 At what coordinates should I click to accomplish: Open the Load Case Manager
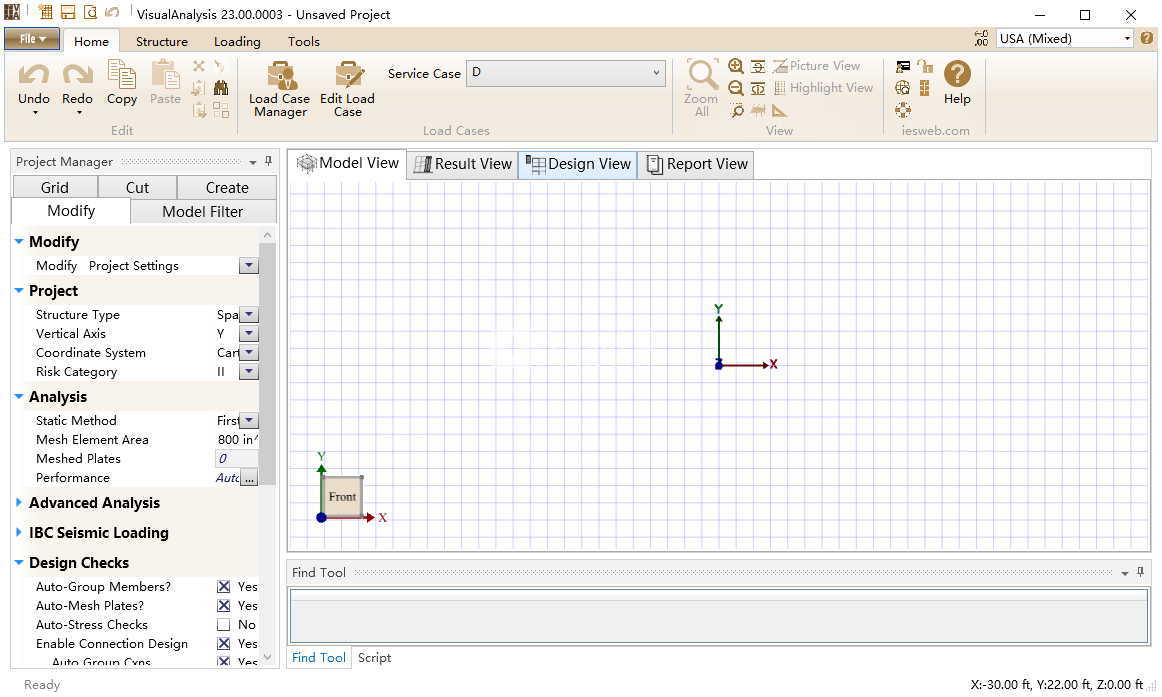coord(279,89)
